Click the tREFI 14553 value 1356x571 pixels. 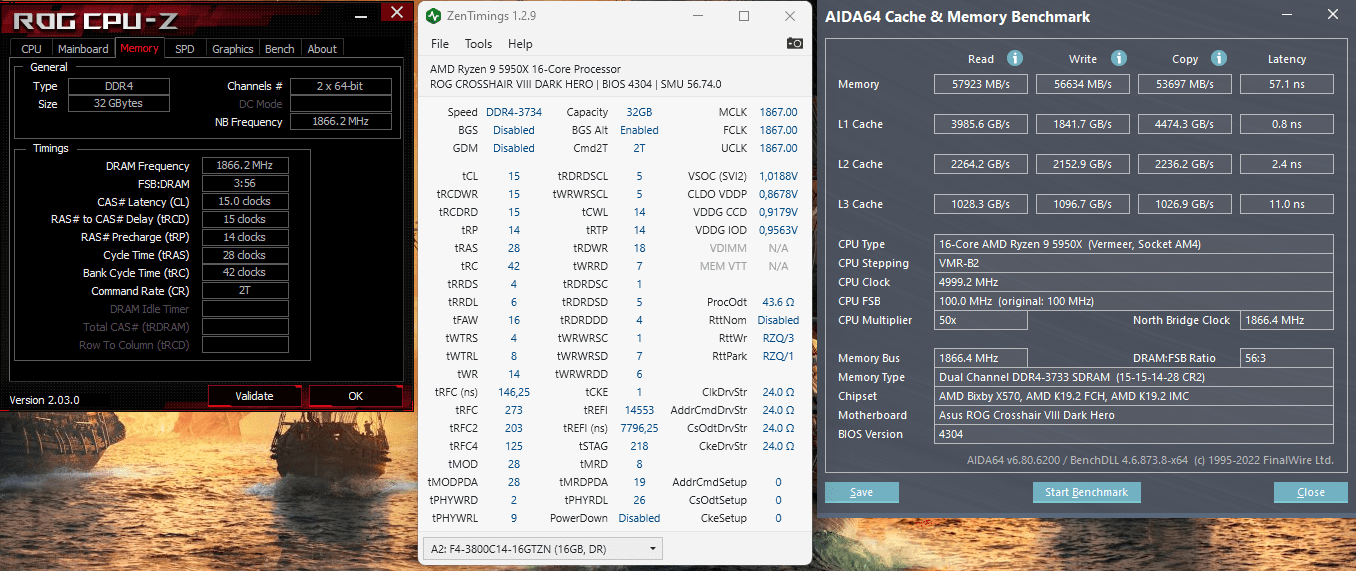[x=640, y=410]
